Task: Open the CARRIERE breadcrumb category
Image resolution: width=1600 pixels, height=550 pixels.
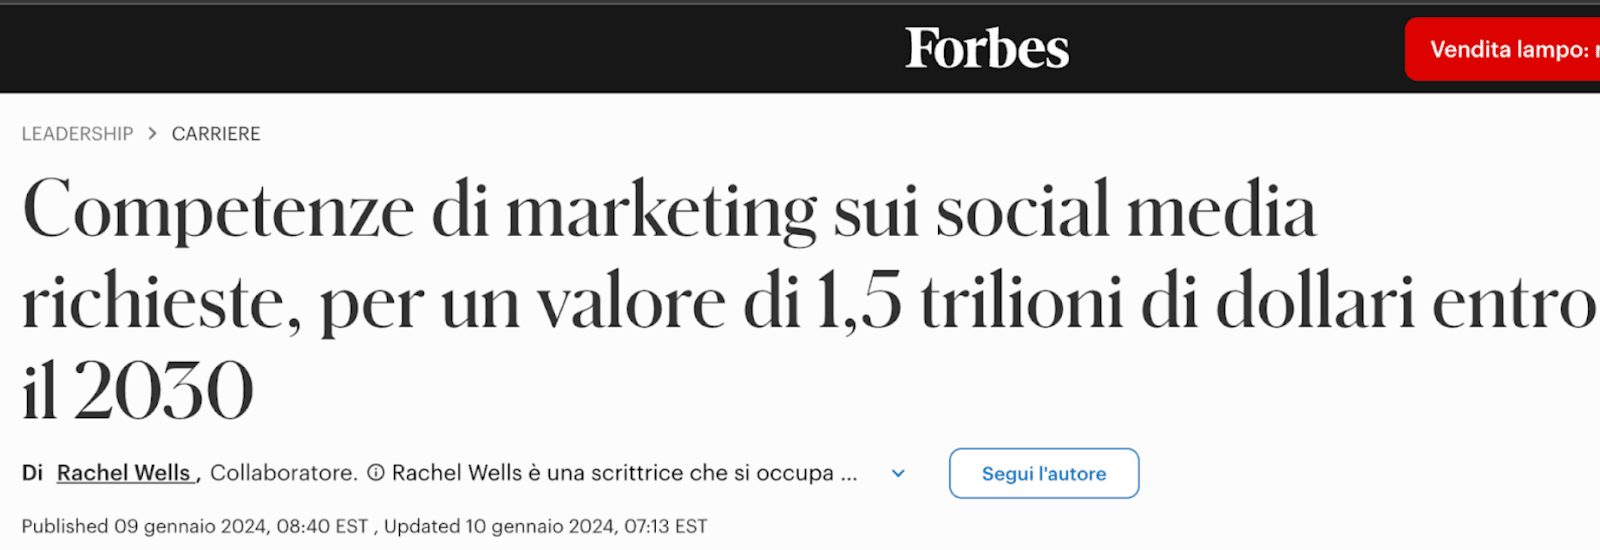Action: (216, 134)
